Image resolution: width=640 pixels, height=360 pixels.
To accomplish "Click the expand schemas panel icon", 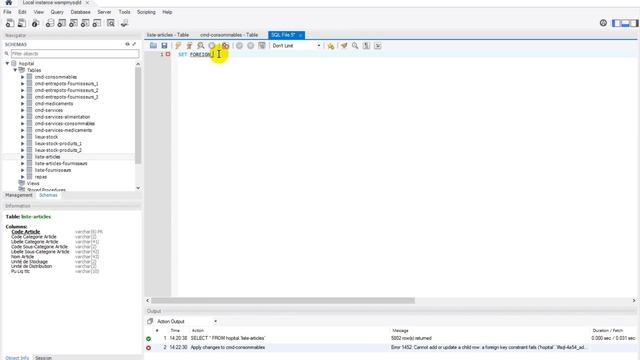I will tap(134, 44).
